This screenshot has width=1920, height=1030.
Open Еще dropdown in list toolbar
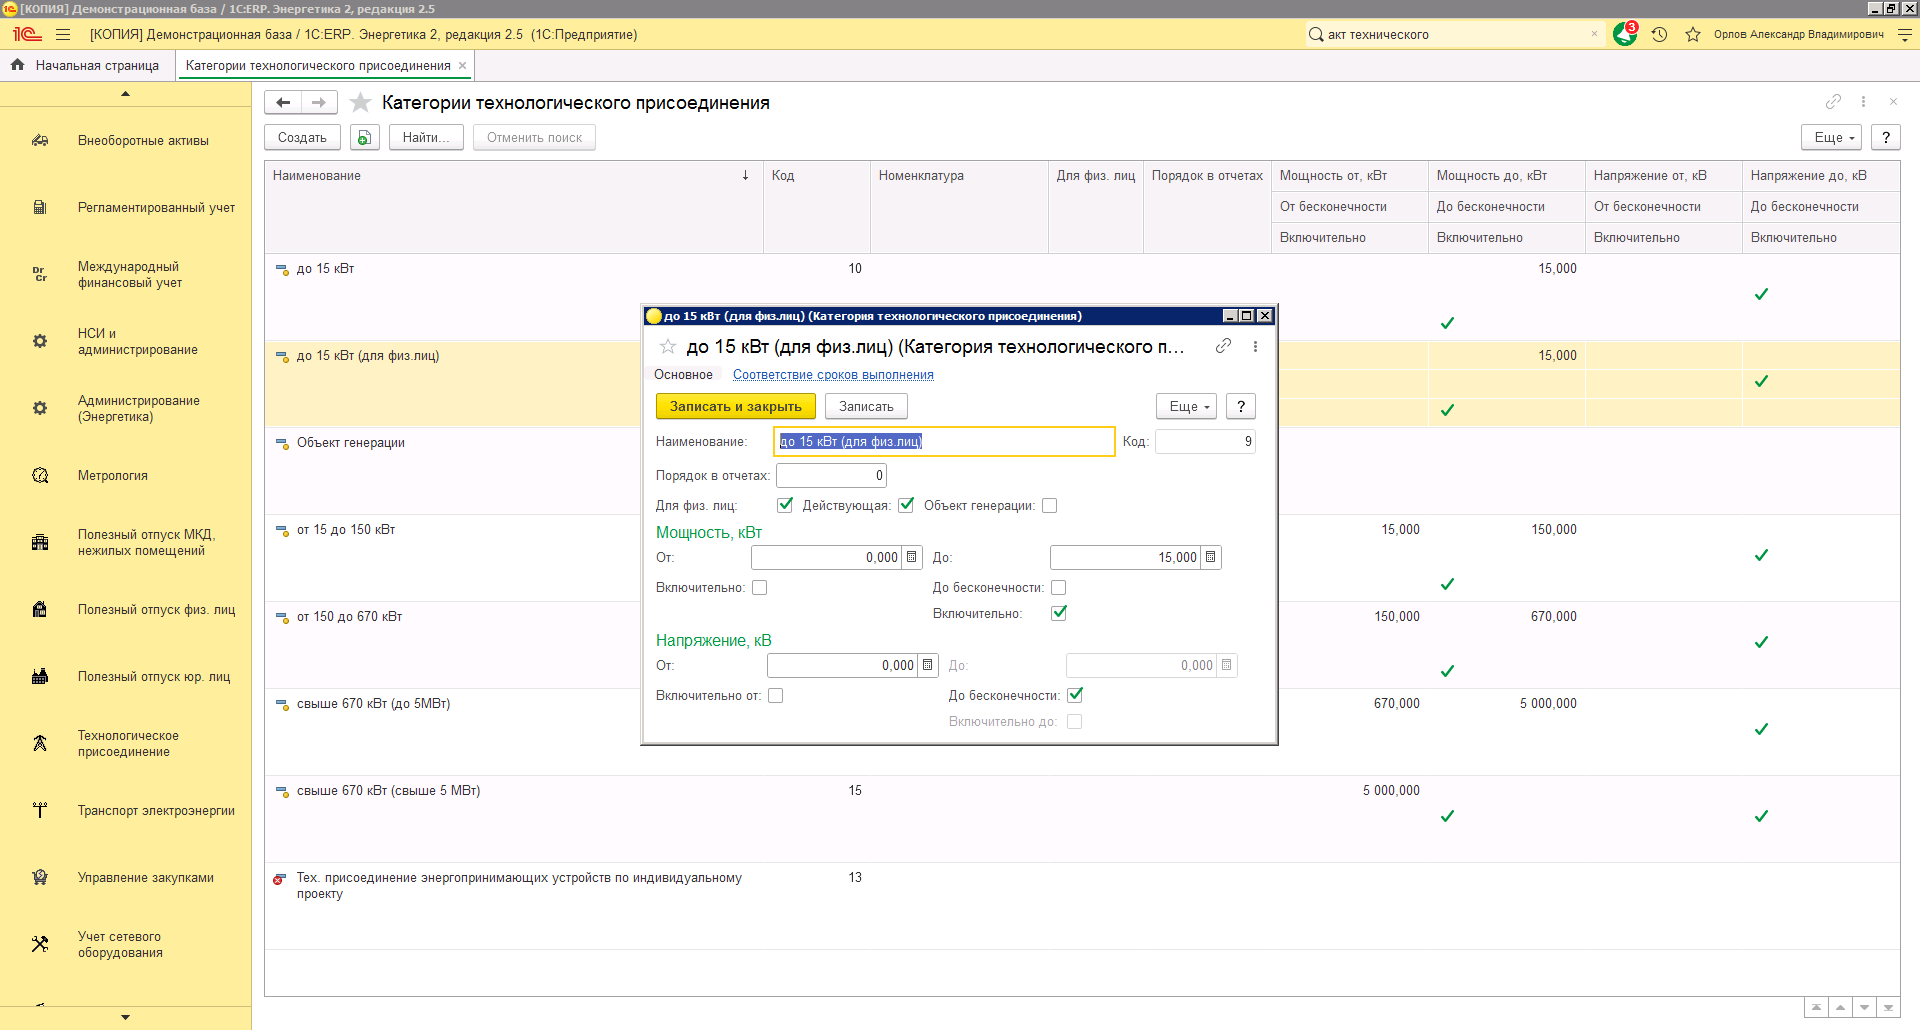pyautogui.click(x=1832, y=138)
